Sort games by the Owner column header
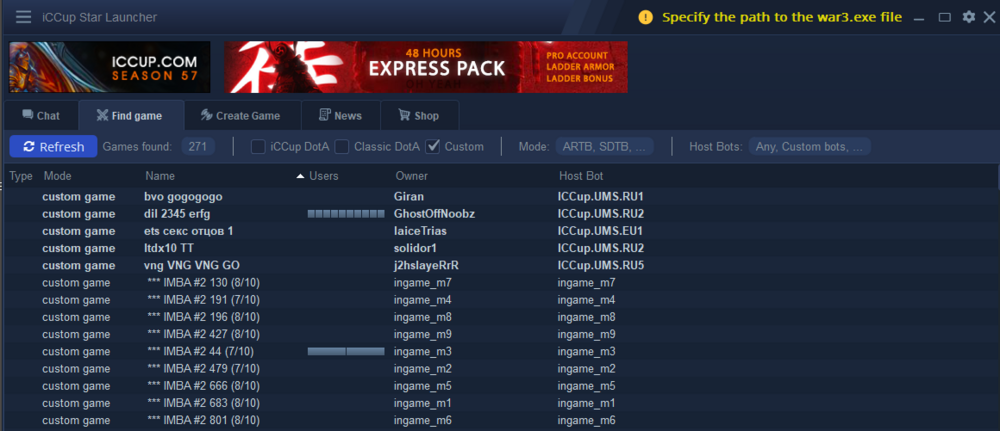Screen dimensions: 1000x431 [411, 176]
